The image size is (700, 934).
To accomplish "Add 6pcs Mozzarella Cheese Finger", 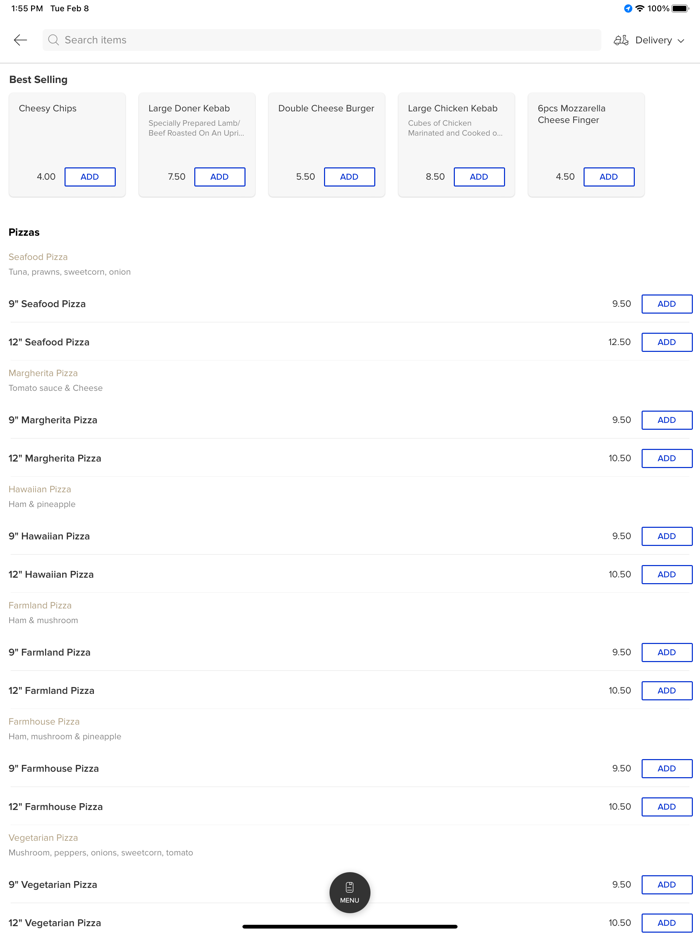I will pyautogui.click(x=609, y=177).
